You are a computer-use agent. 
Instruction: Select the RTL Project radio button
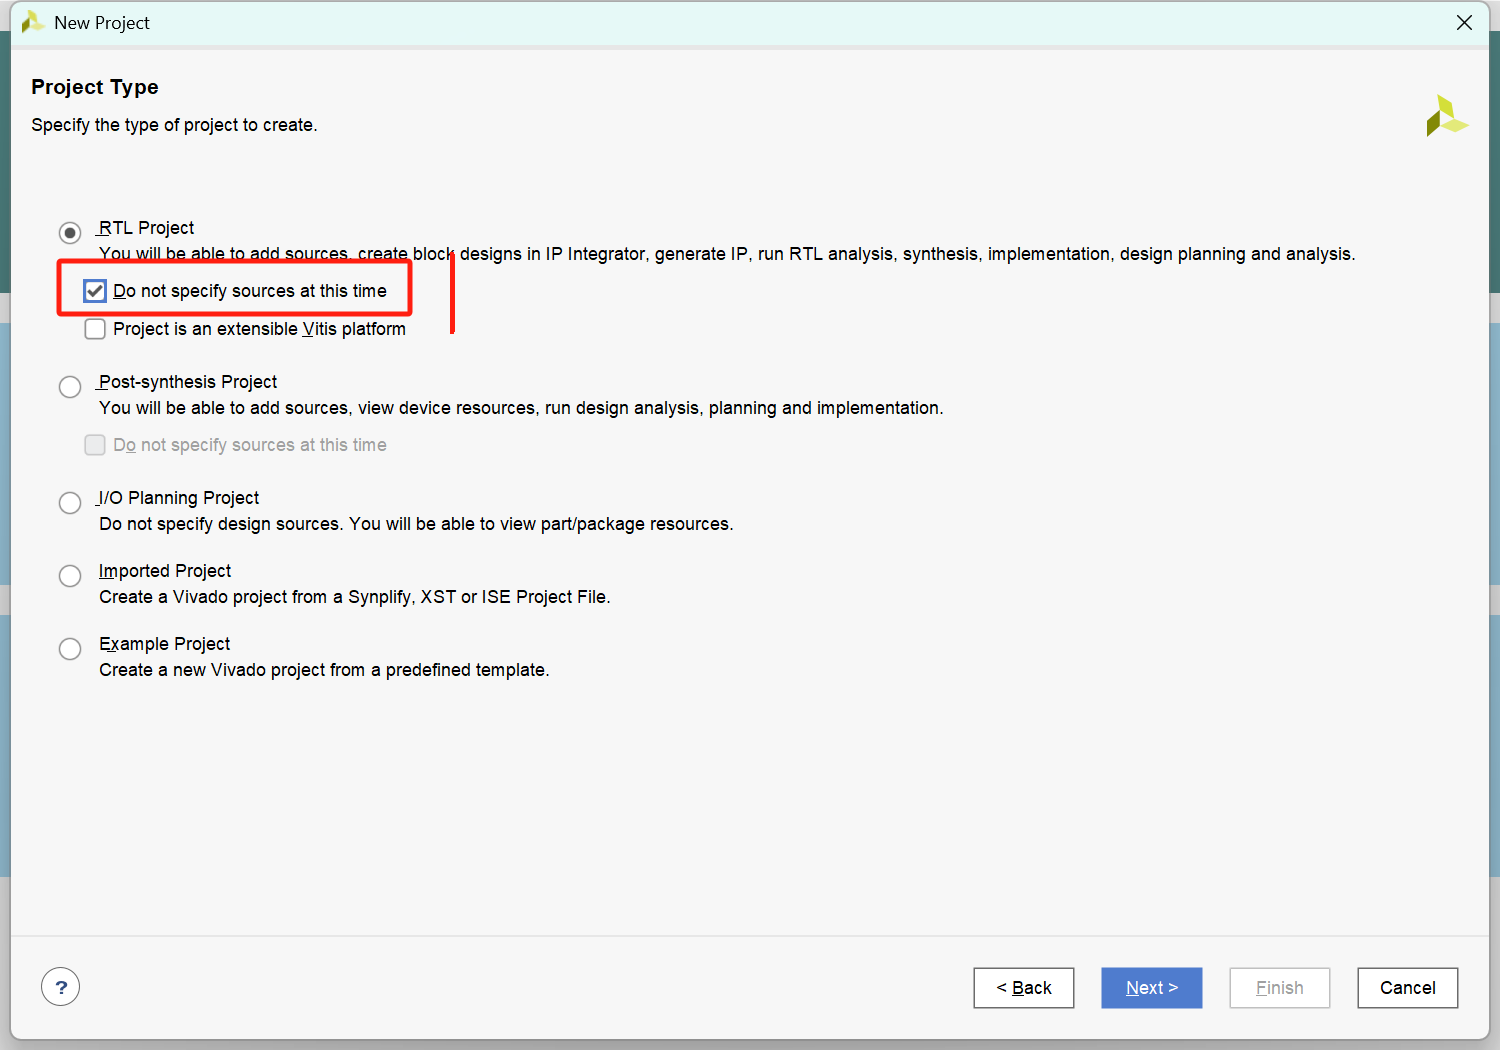click(70, 233)
